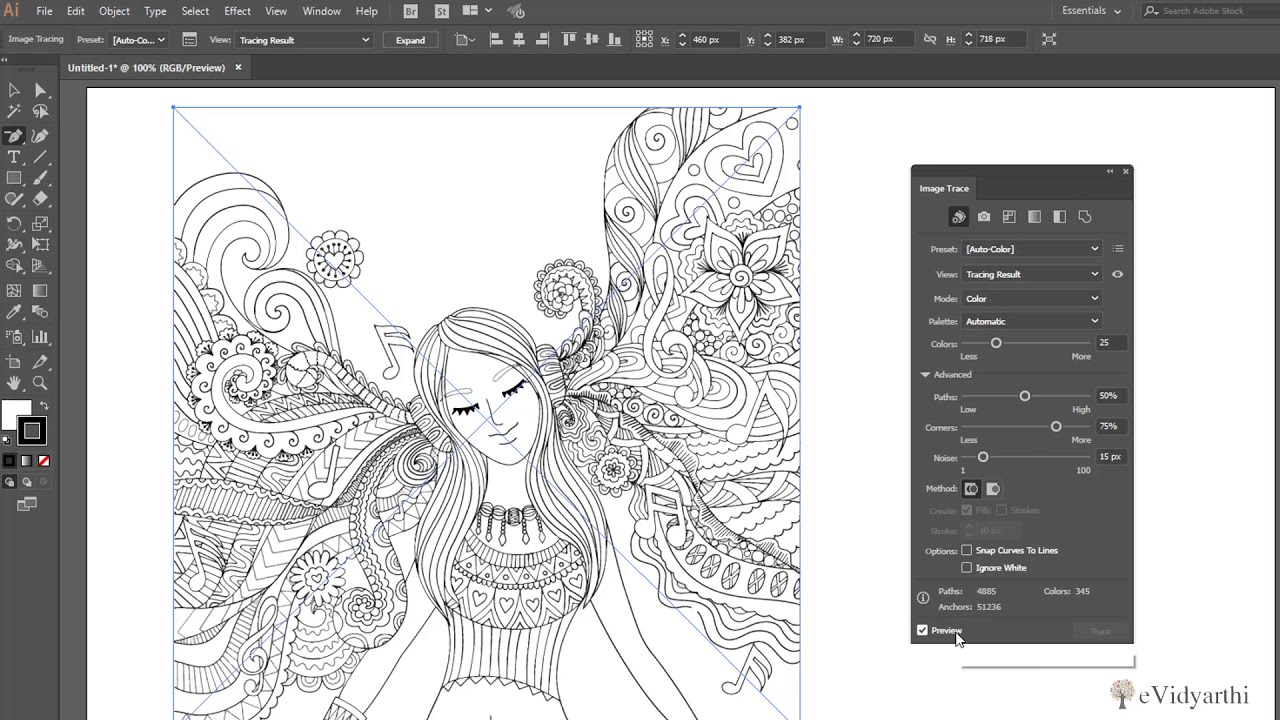Click the Low Color preset icon
The width and height of the screenshot is (1280, 720).
[x=1009, y=217]
